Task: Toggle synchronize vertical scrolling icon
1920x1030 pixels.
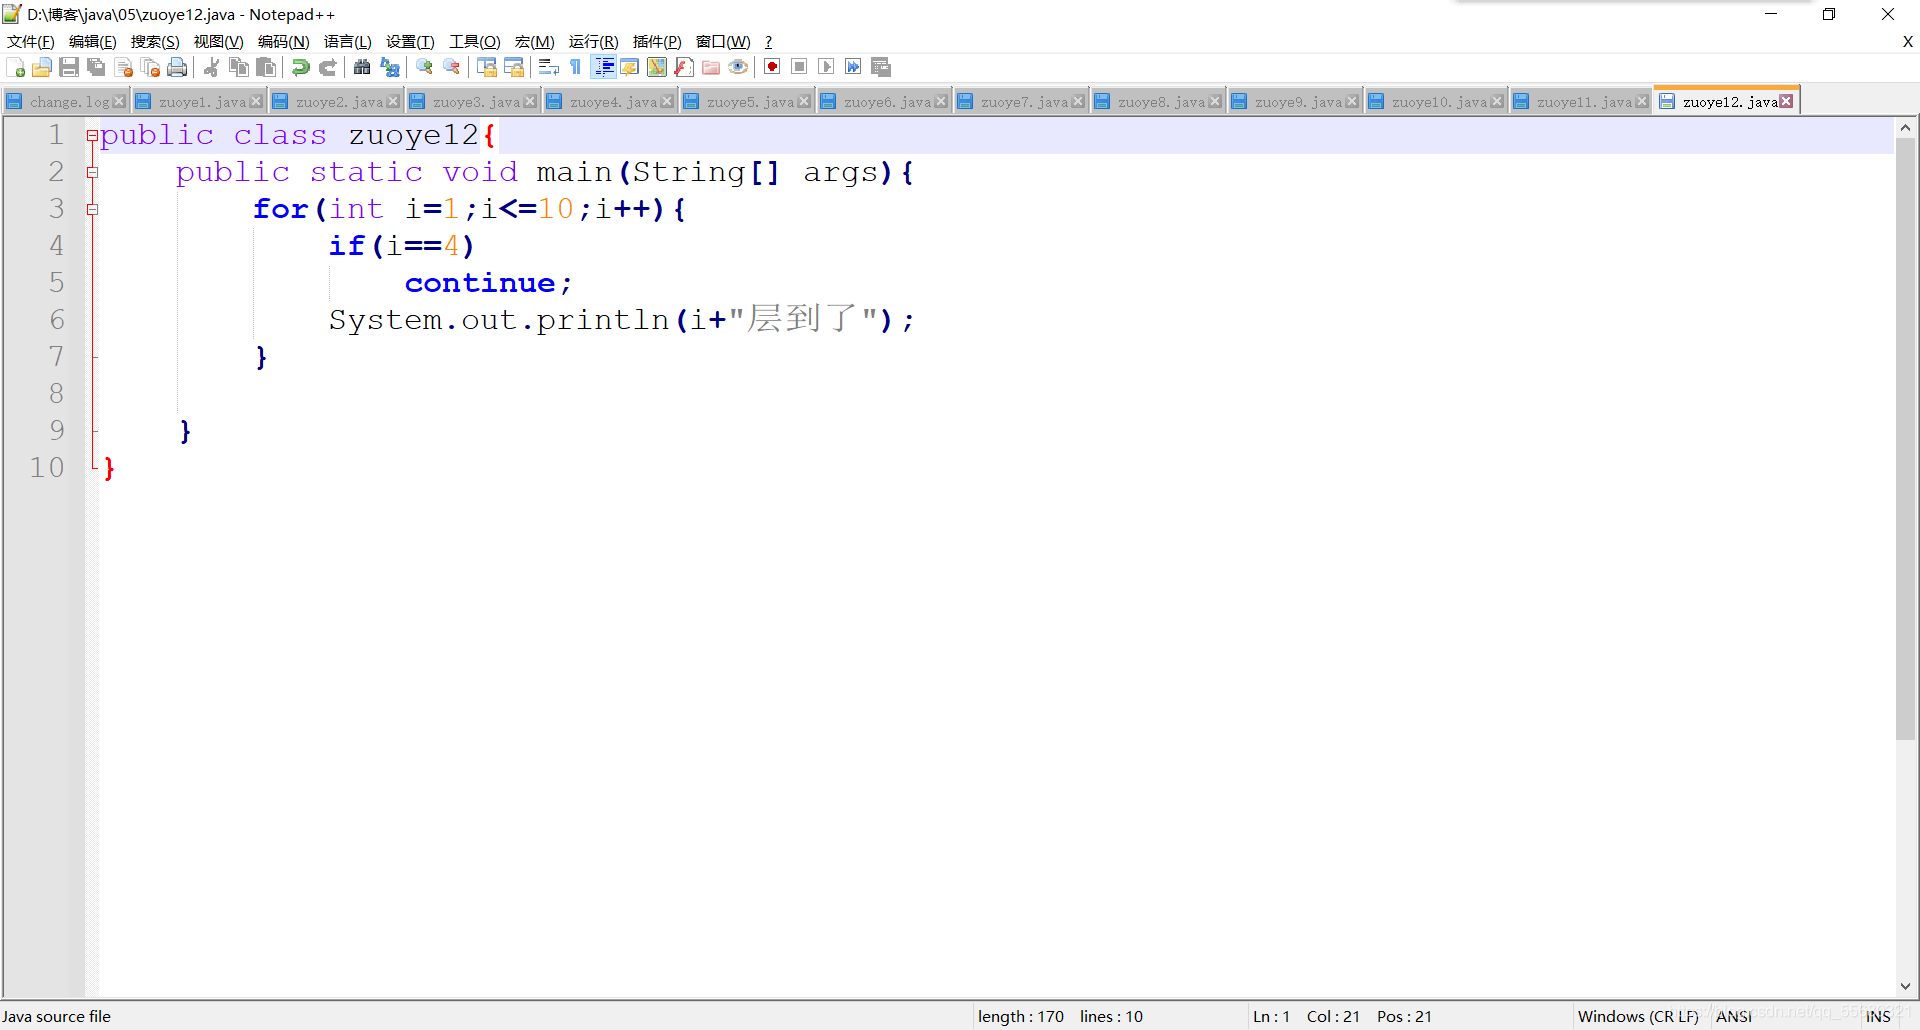Action: click(x=487, y=67)
